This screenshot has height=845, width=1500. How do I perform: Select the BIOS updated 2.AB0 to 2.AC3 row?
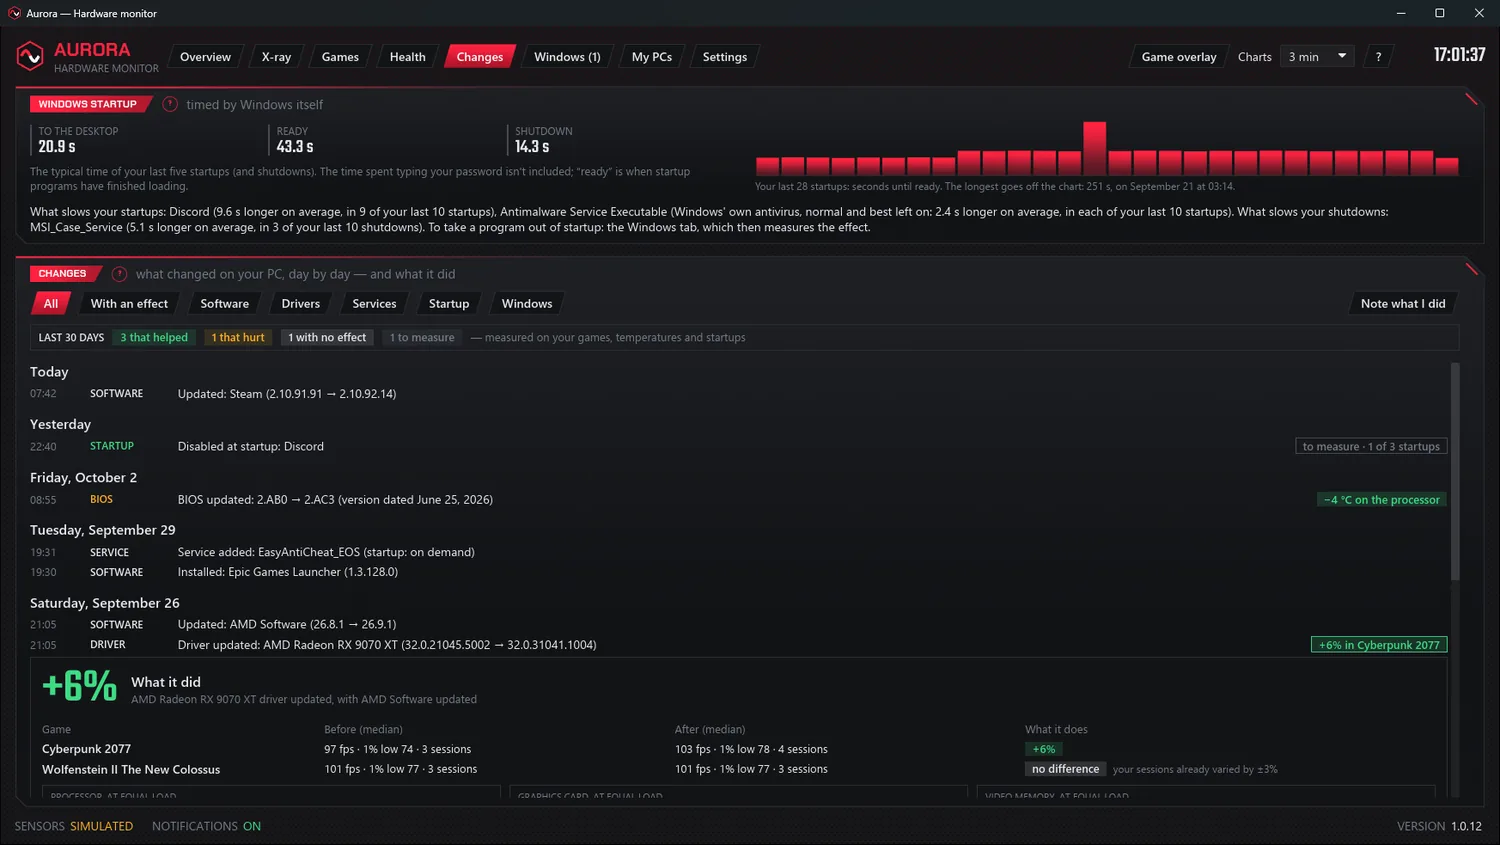738,500
